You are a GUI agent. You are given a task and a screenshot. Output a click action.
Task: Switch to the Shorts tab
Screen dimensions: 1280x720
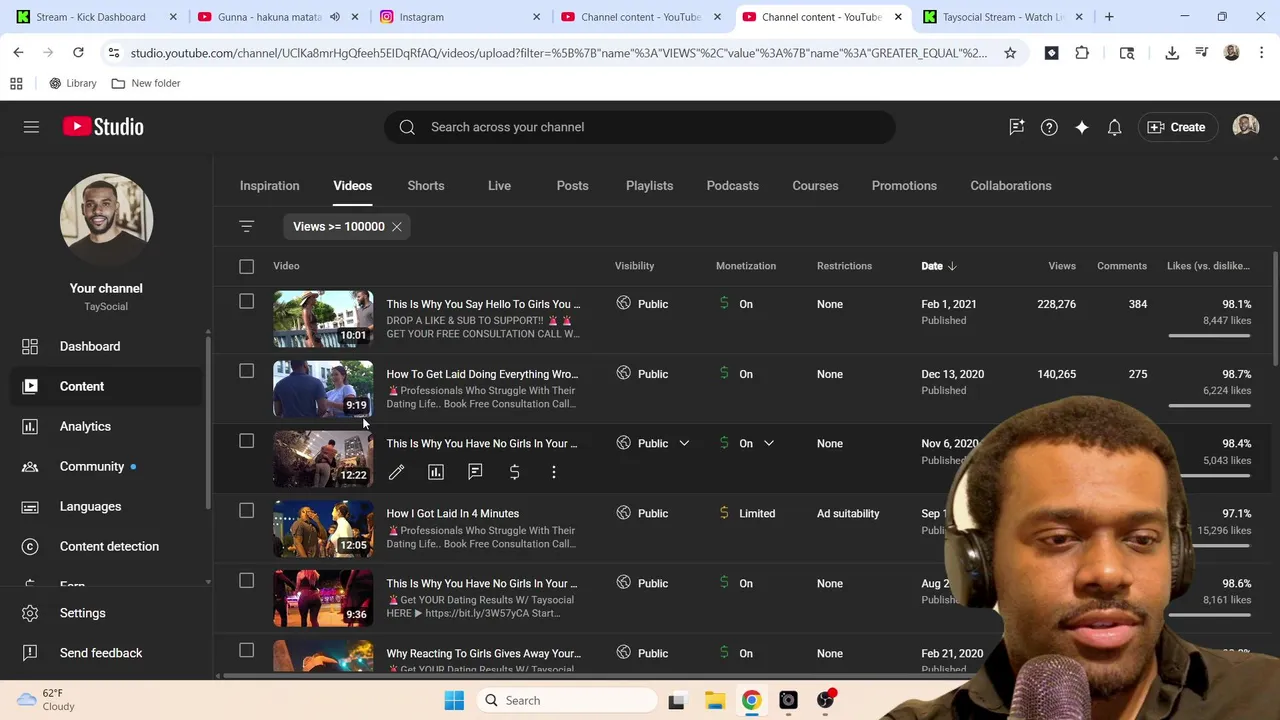[426, 186]
